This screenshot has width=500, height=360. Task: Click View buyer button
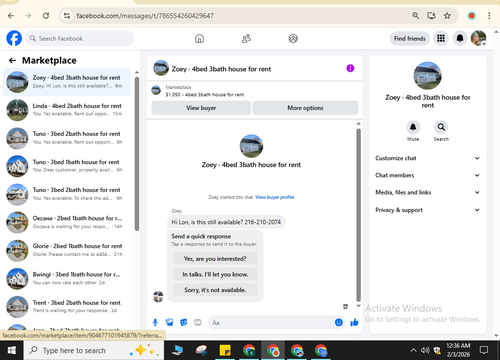point(201,108)
